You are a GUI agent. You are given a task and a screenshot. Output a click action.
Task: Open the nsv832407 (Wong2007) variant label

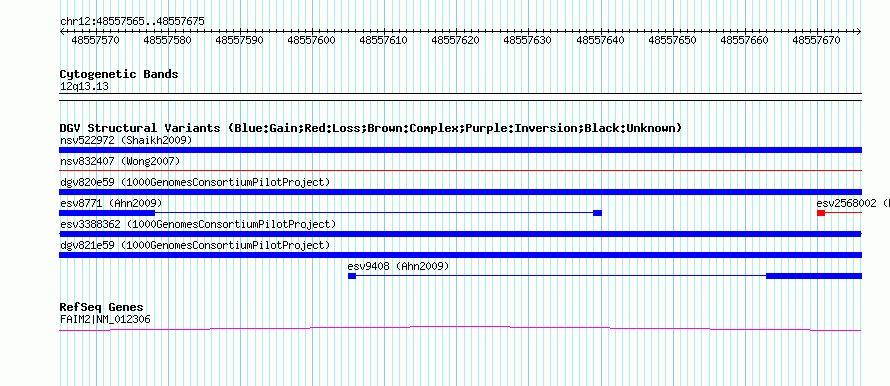point(120,161)
